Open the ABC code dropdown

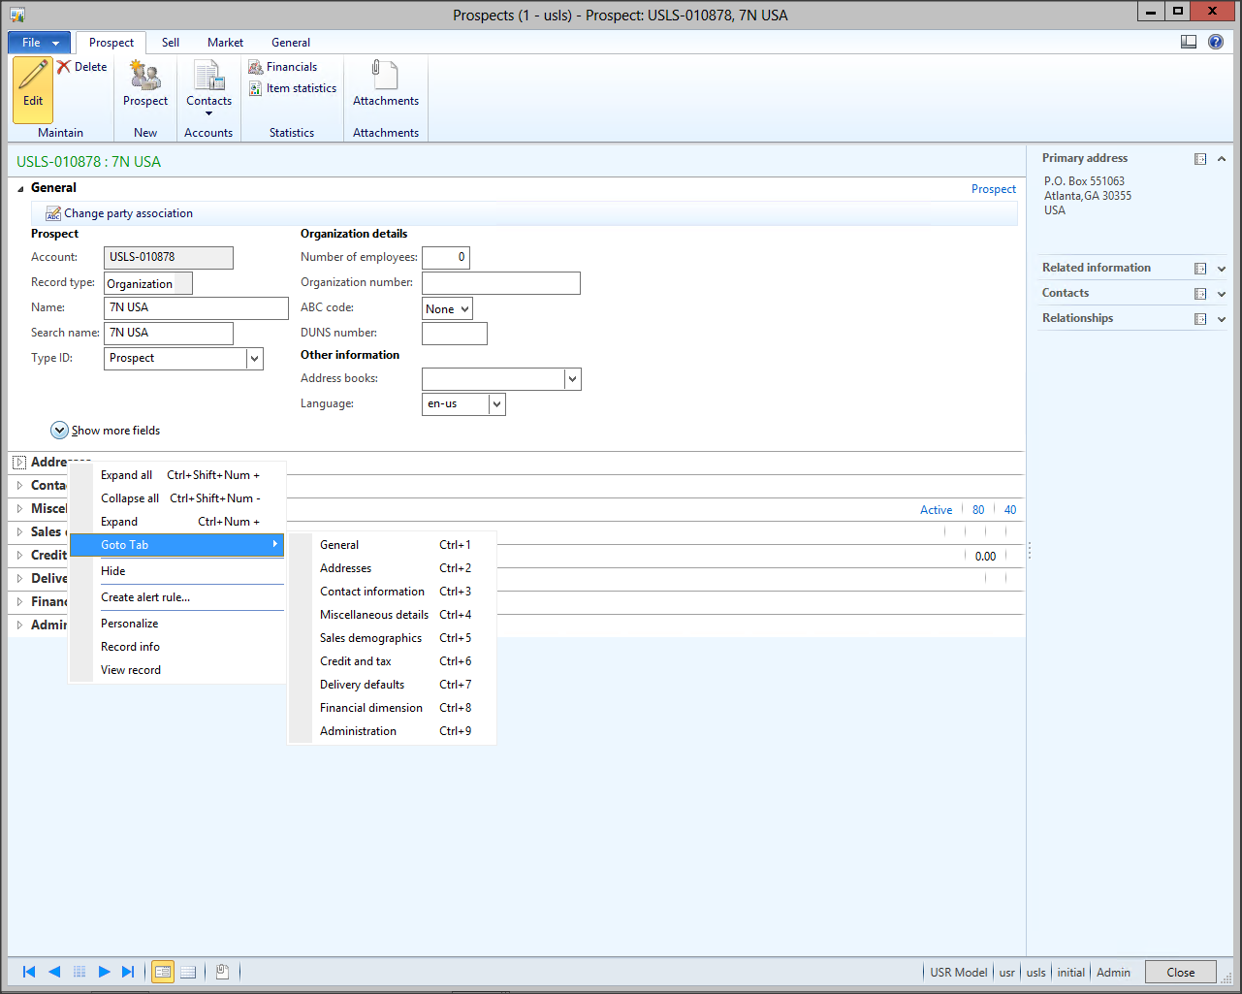point(464,309)
